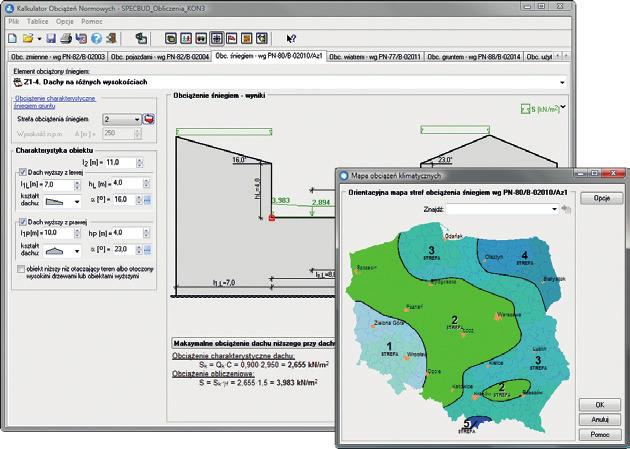The width and height of the screenshot is (630, 449).
Task: Open left roof shape 'kształt dachu' dropdown
Action: coord(77,202)
